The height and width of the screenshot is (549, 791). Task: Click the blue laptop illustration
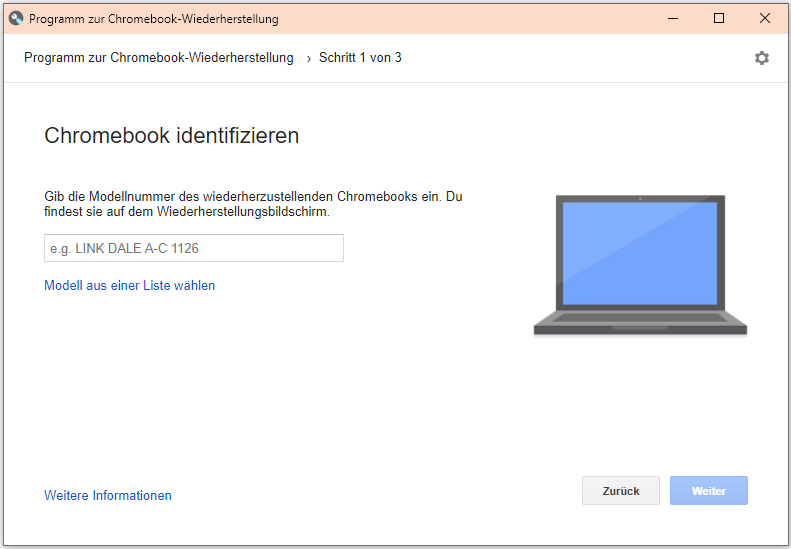[x=640, y=265]
